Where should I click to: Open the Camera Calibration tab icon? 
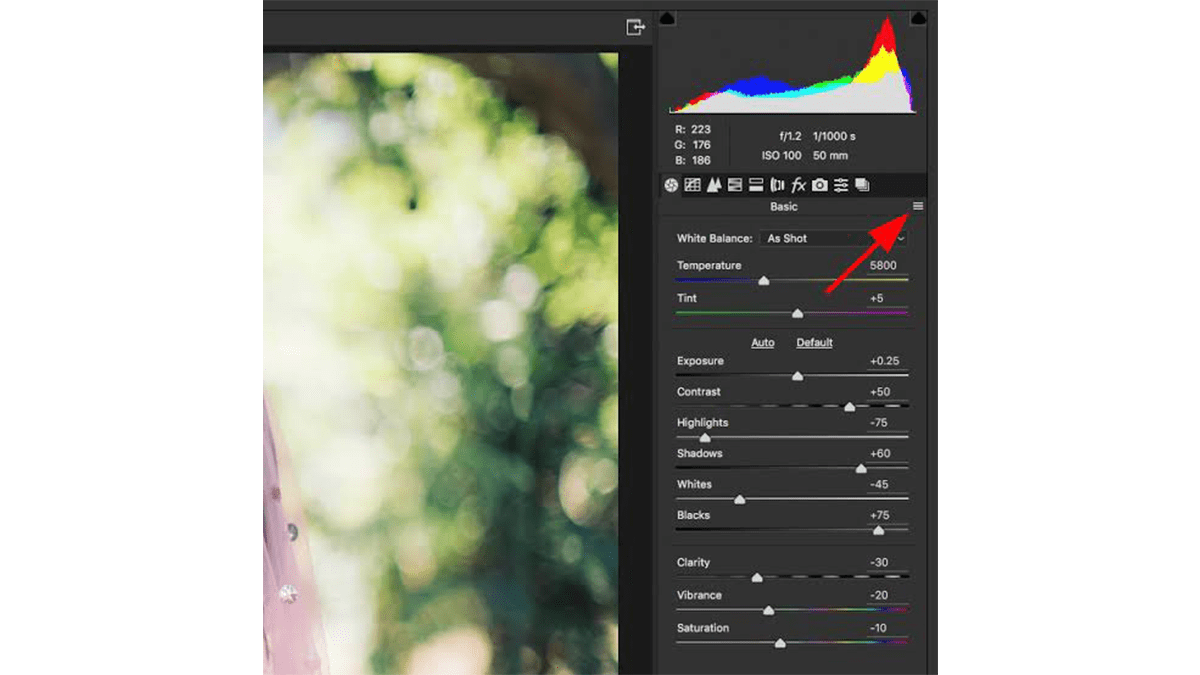pos(820,185)
